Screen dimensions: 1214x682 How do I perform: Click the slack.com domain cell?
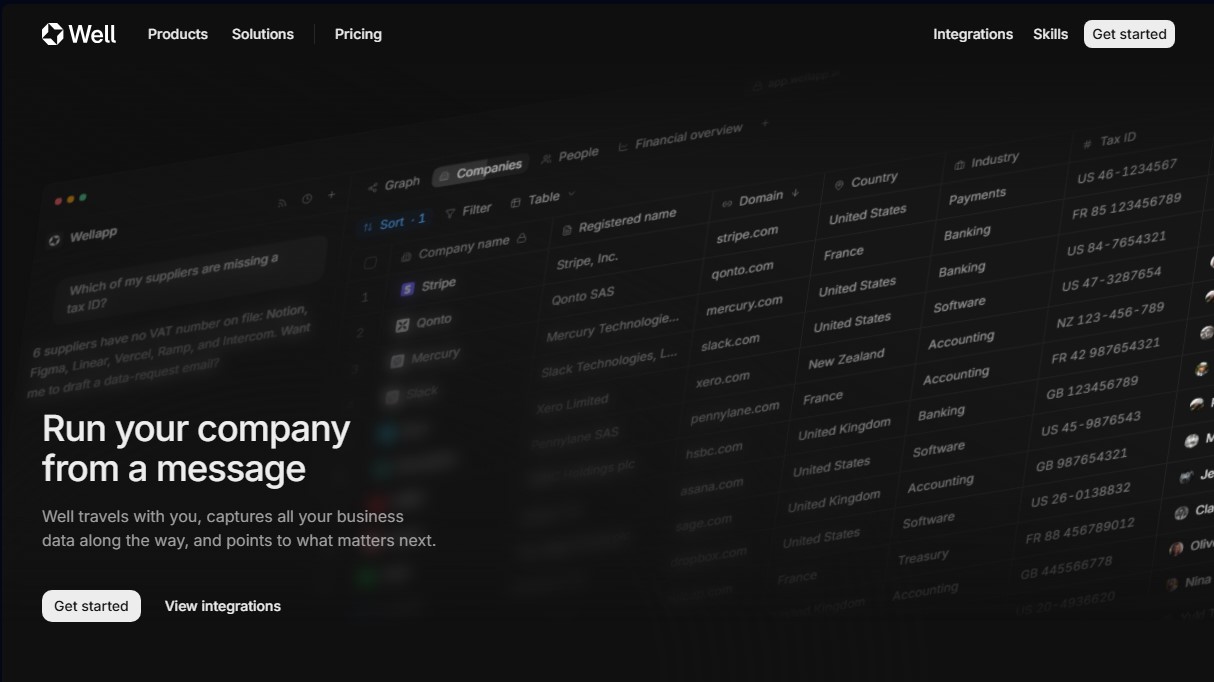[x=730, y=342]
